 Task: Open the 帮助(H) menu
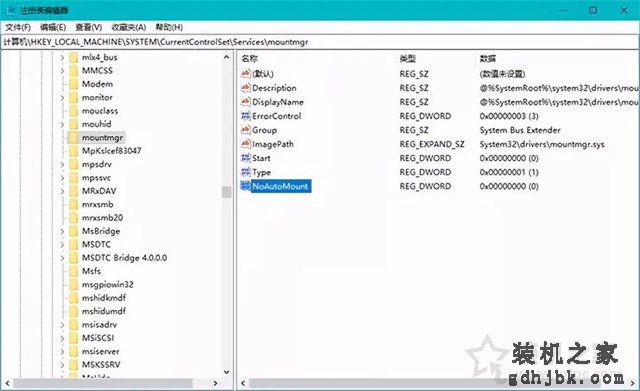coord(169,27)
